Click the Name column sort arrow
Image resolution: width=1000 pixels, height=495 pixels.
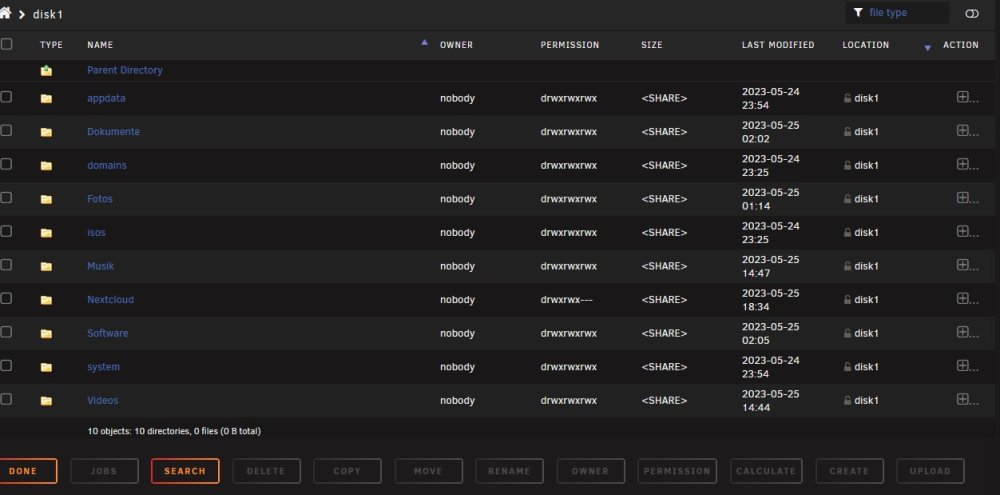pyautogui.click(x=425, y=43)
